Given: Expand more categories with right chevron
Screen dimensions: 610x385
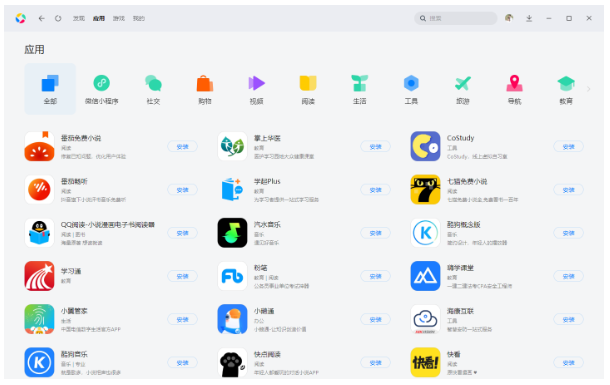Looking at the screenshot, I should [x=589, y=89].
